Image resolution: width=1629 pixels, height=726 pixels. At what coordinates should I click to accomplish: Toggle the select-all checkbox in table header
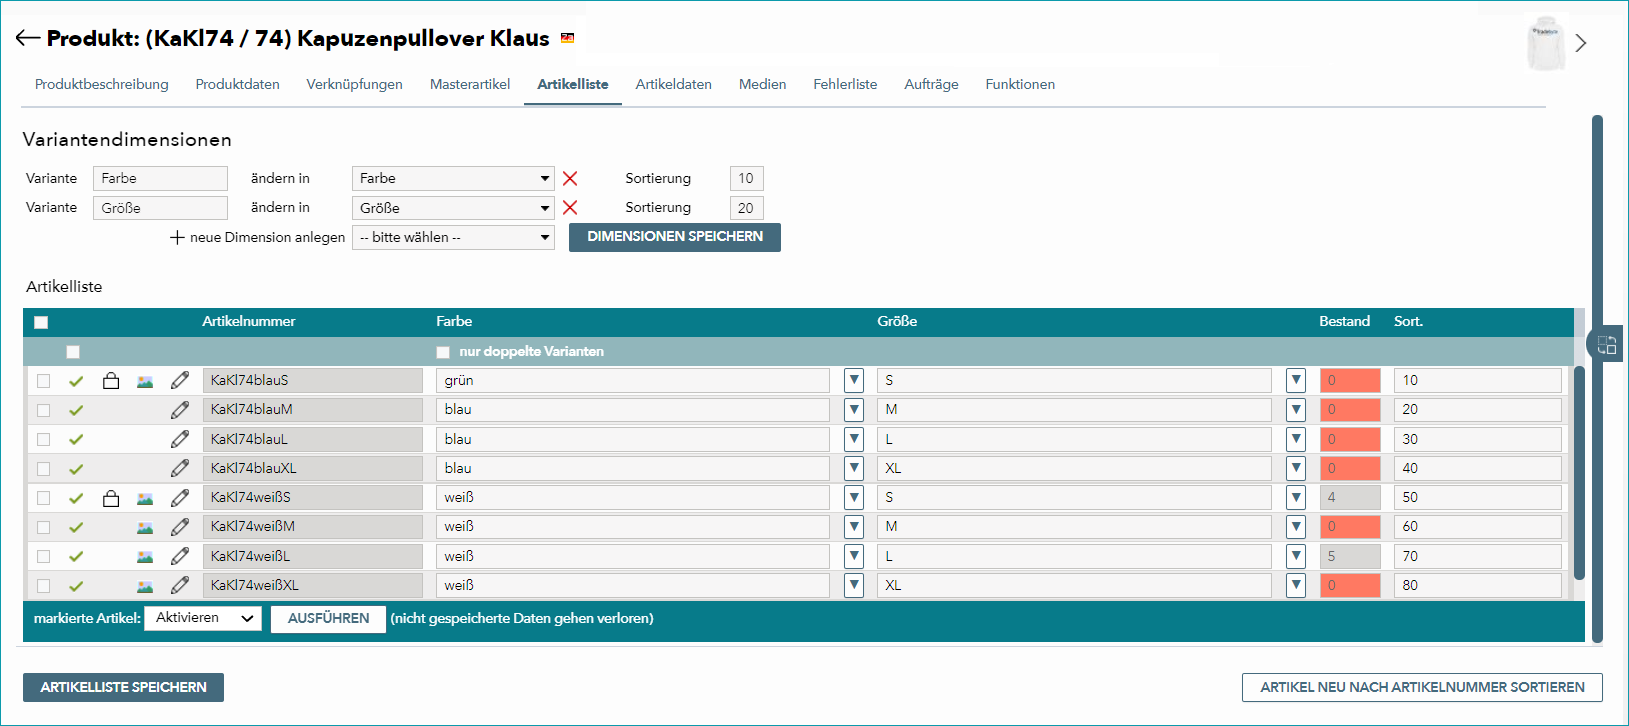(41, 322)
